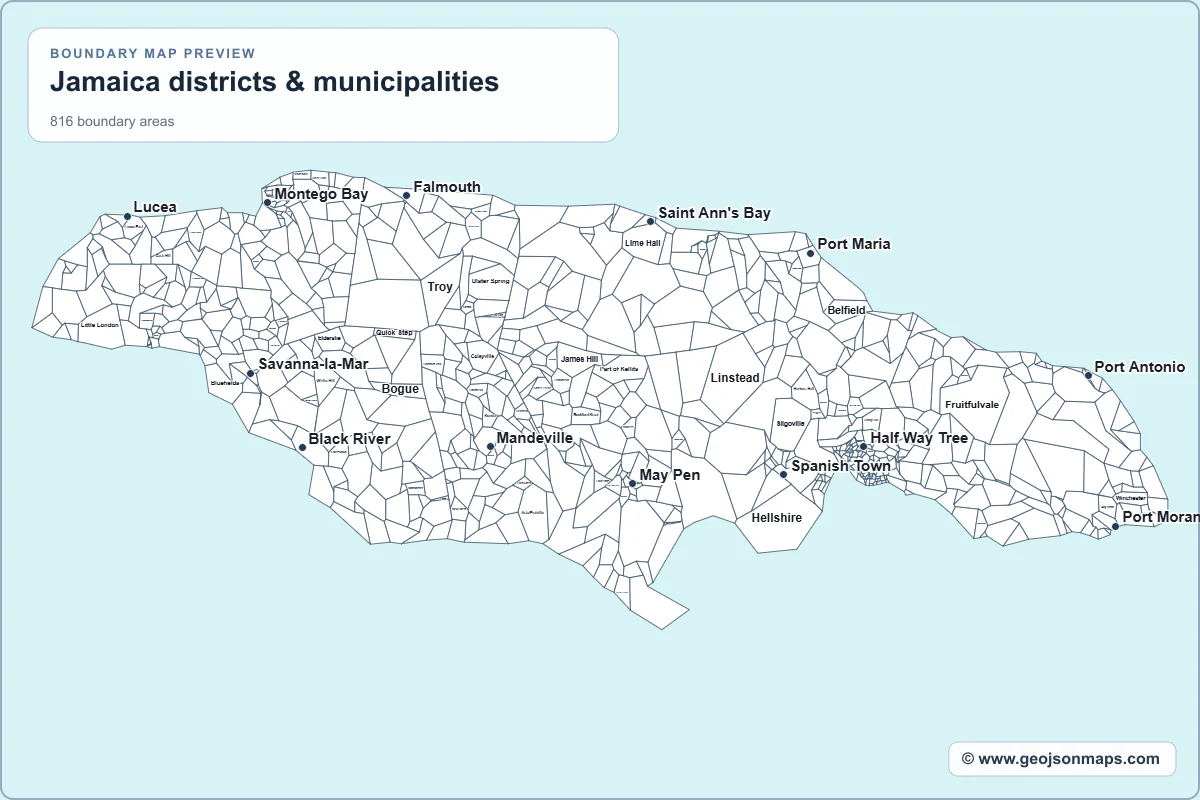Select the Belfield district label
1200x800 pixels.
[846, 310]
